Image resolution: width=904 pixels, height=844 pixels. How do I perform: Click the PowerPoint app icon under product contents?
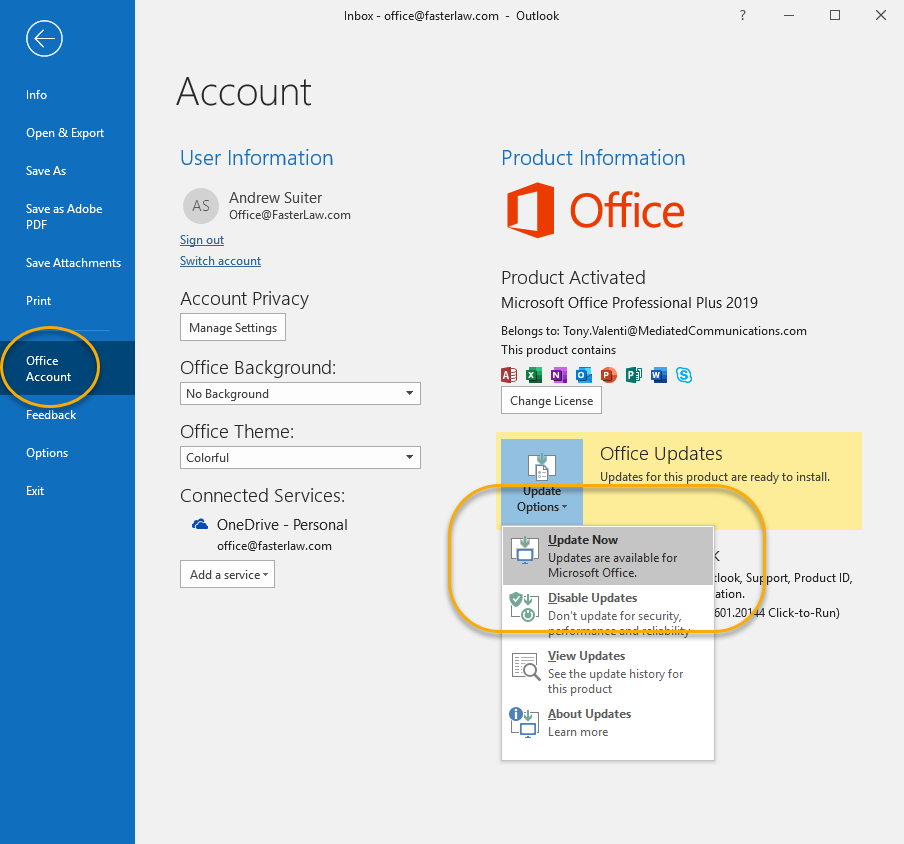coord(608,375)
